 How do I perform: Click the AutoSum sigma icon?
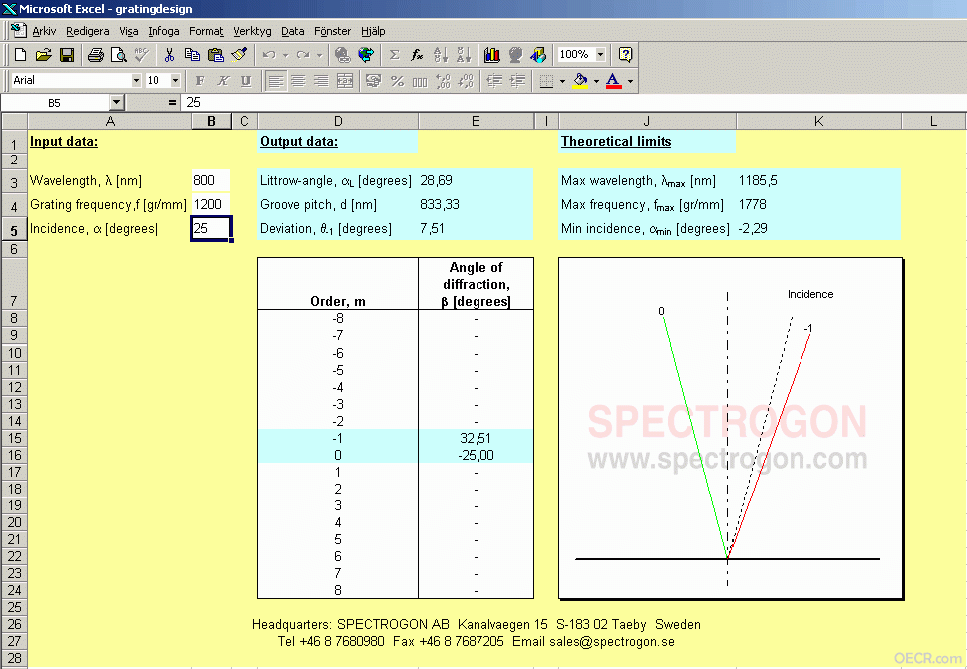click(395, 55)
